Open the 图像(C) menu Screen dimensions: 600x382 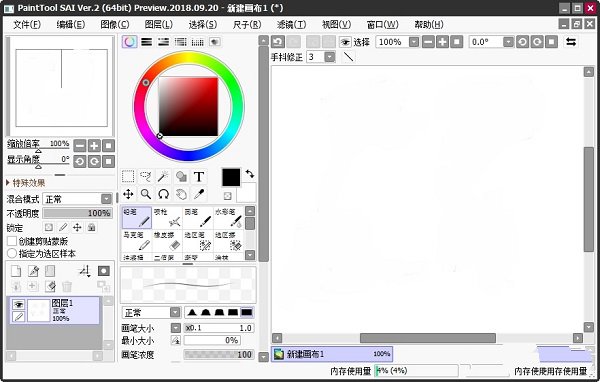pyautogui.click(x=115, y=24)
